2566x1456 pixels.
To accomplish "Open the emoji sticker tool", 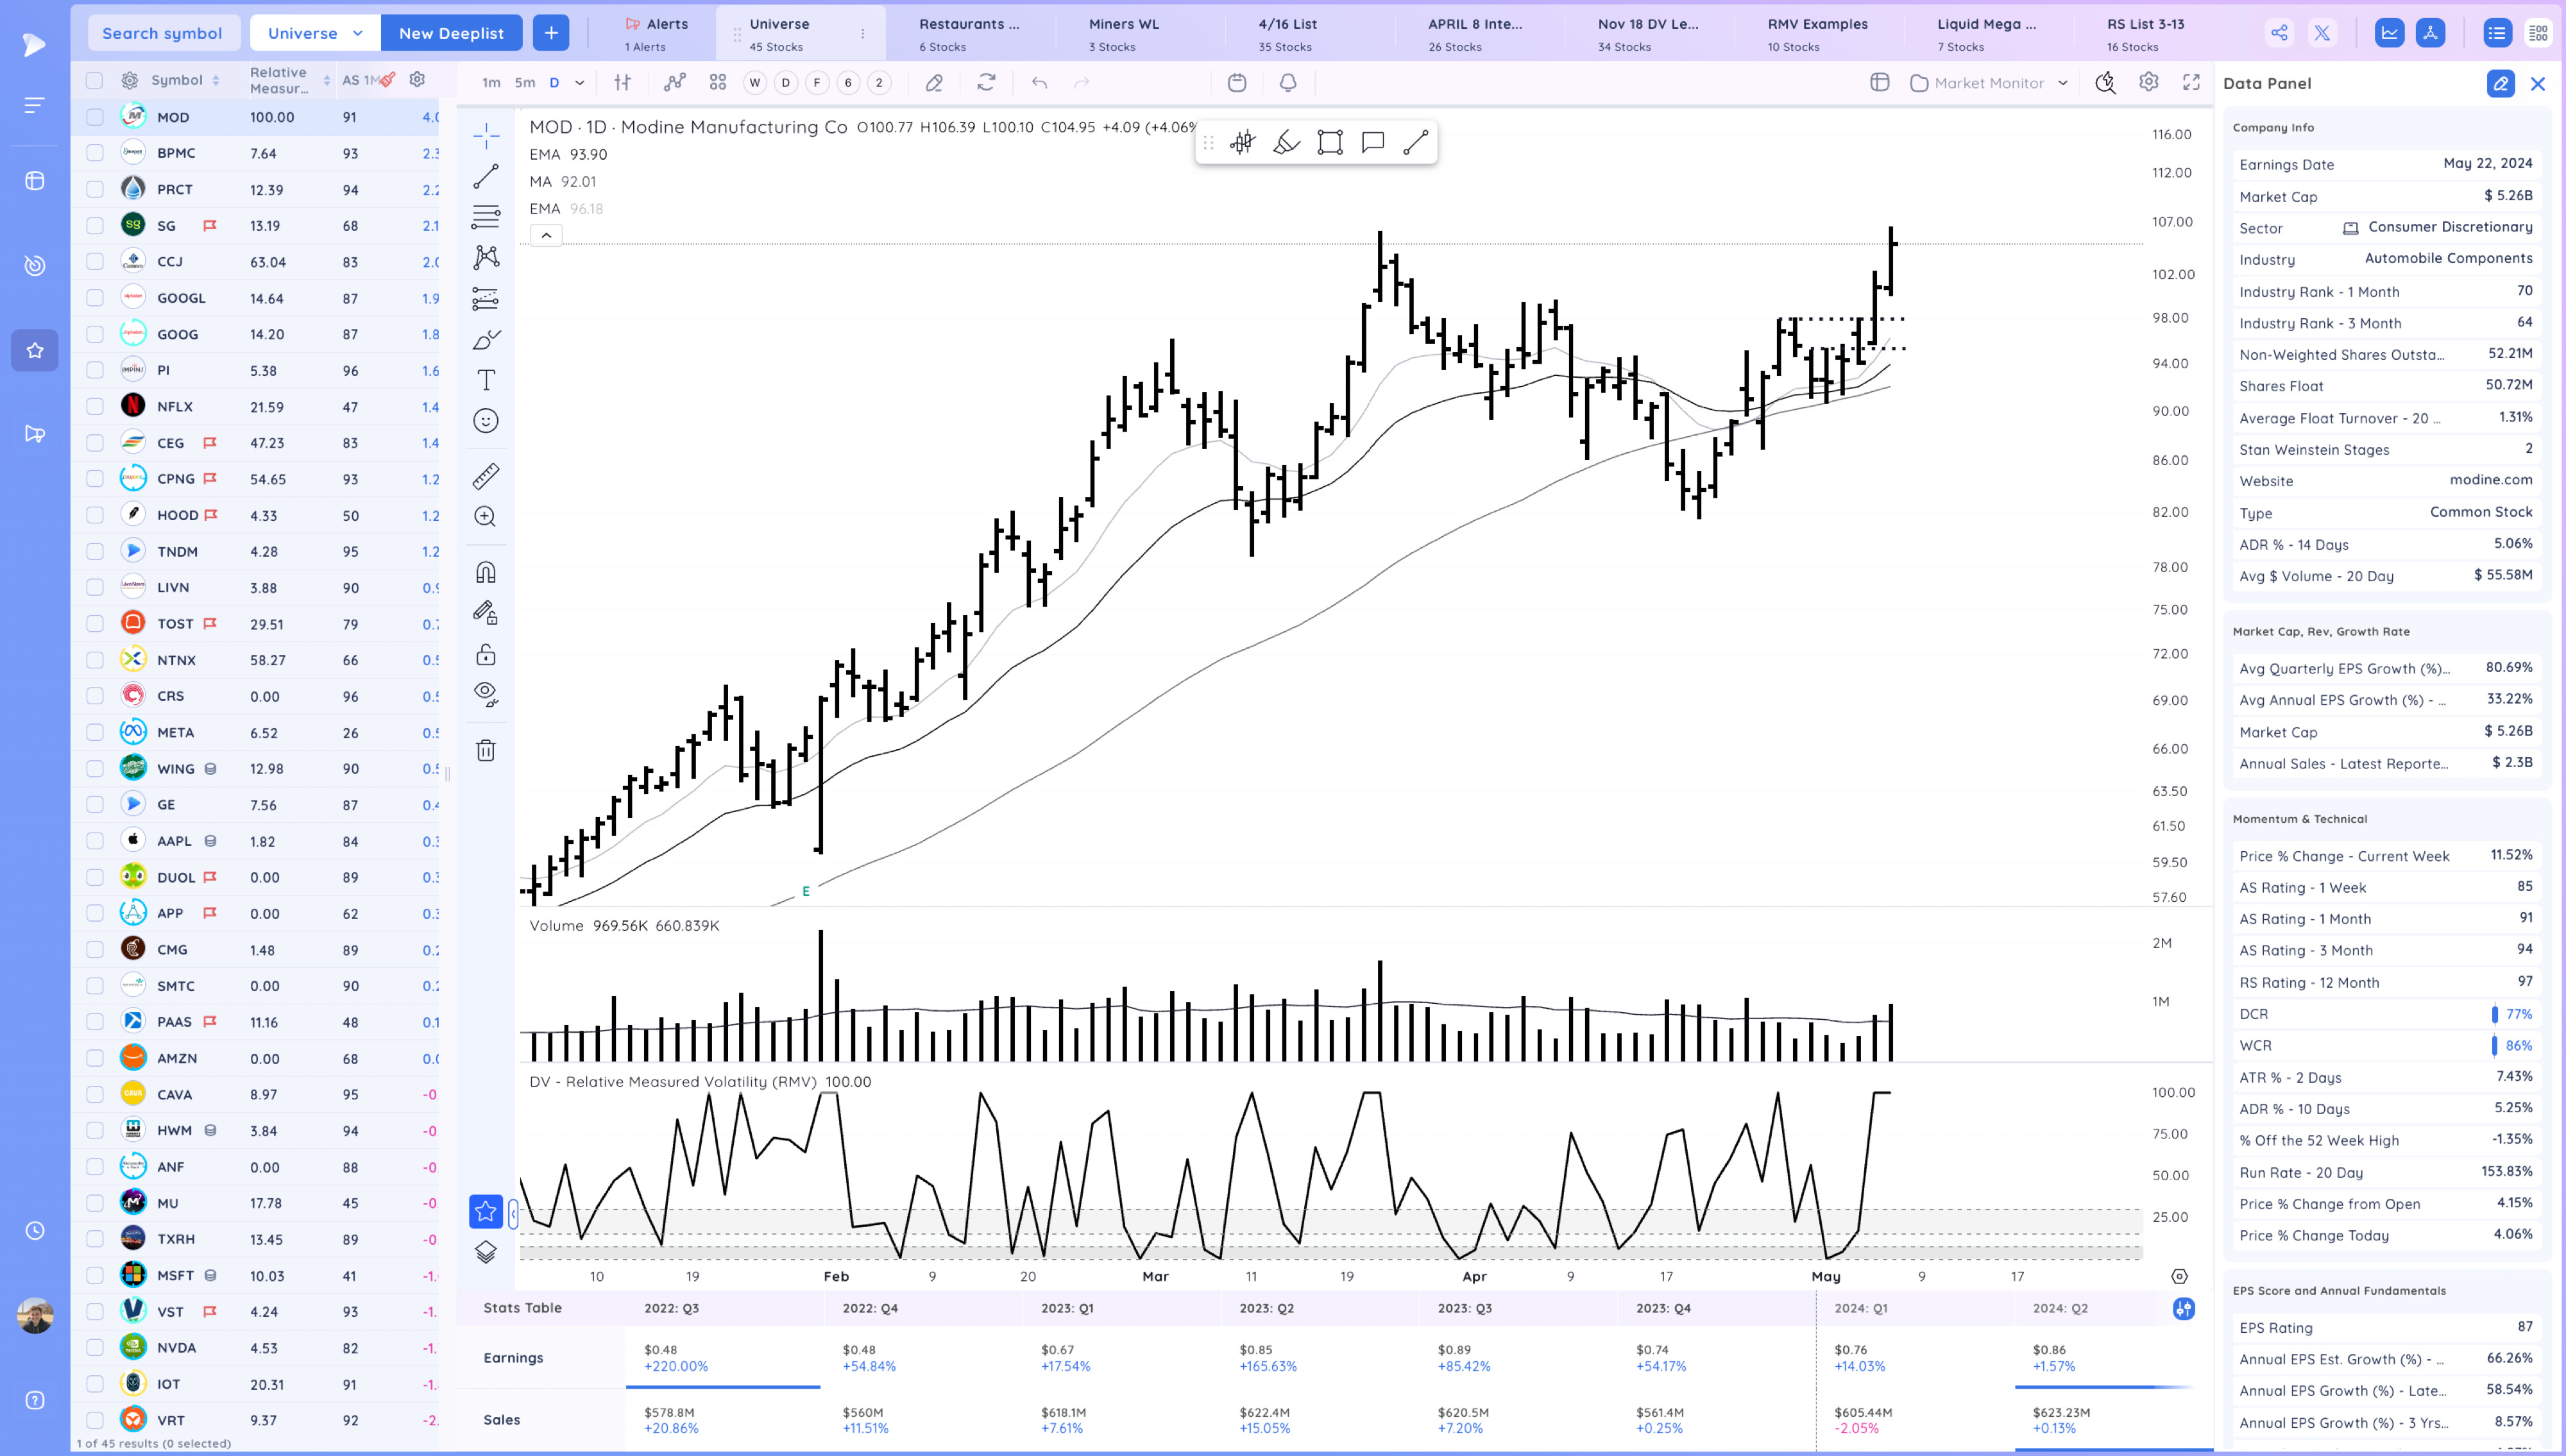I will pyautogui.click(x=486, y=421).
